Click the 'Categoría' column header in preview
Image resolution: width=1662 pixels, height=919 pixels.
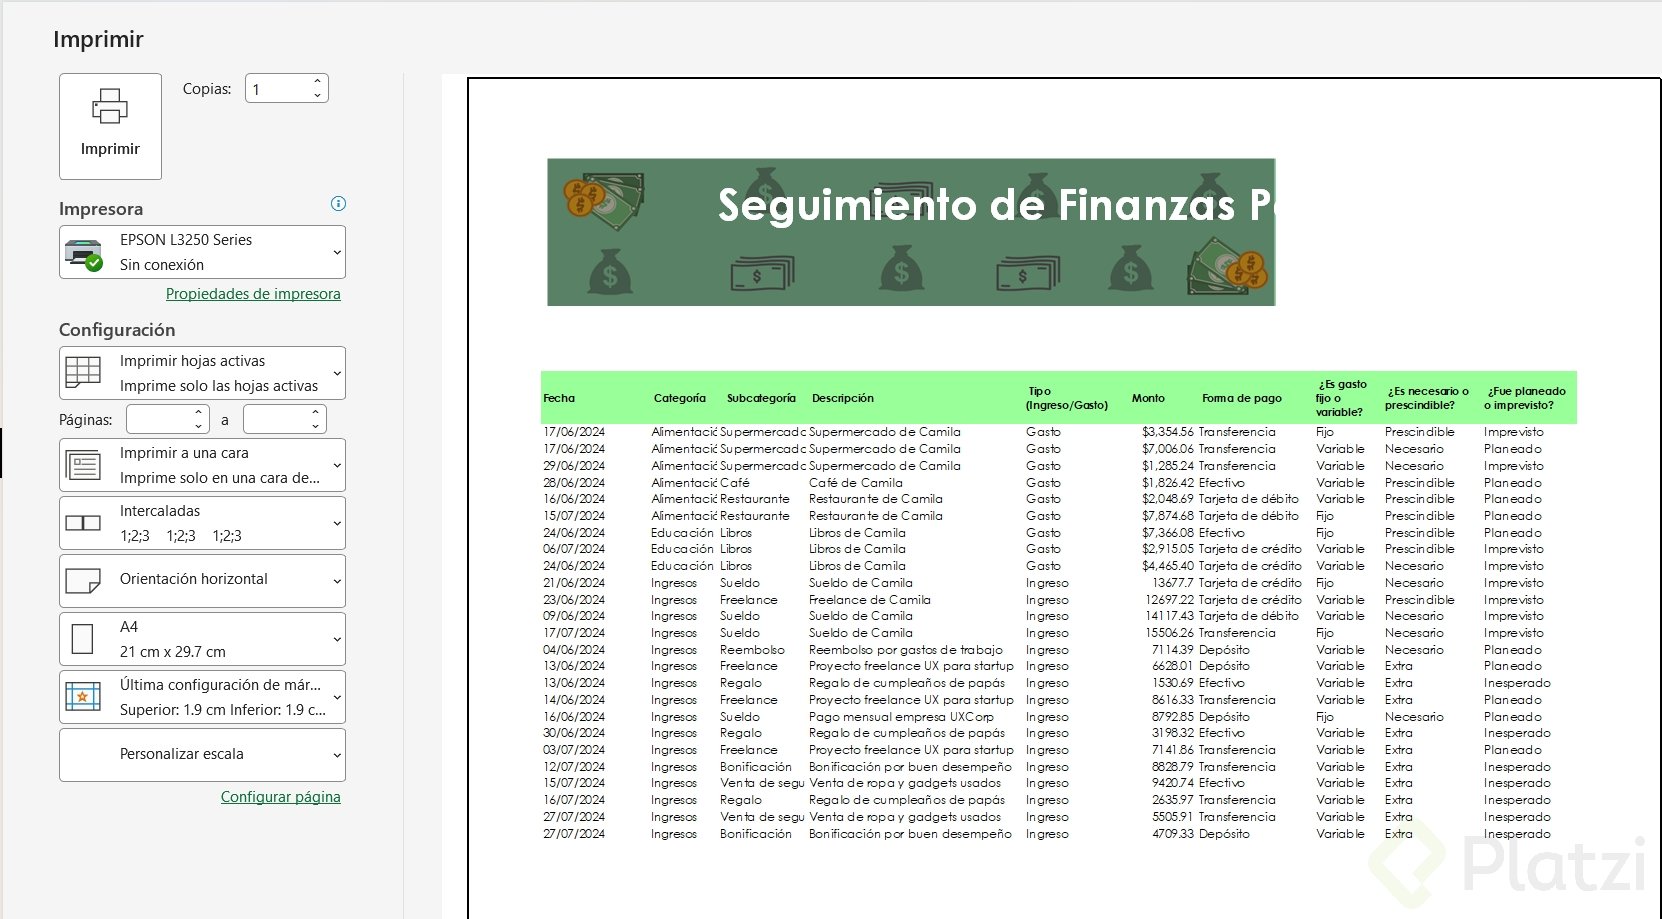point(680,398)
